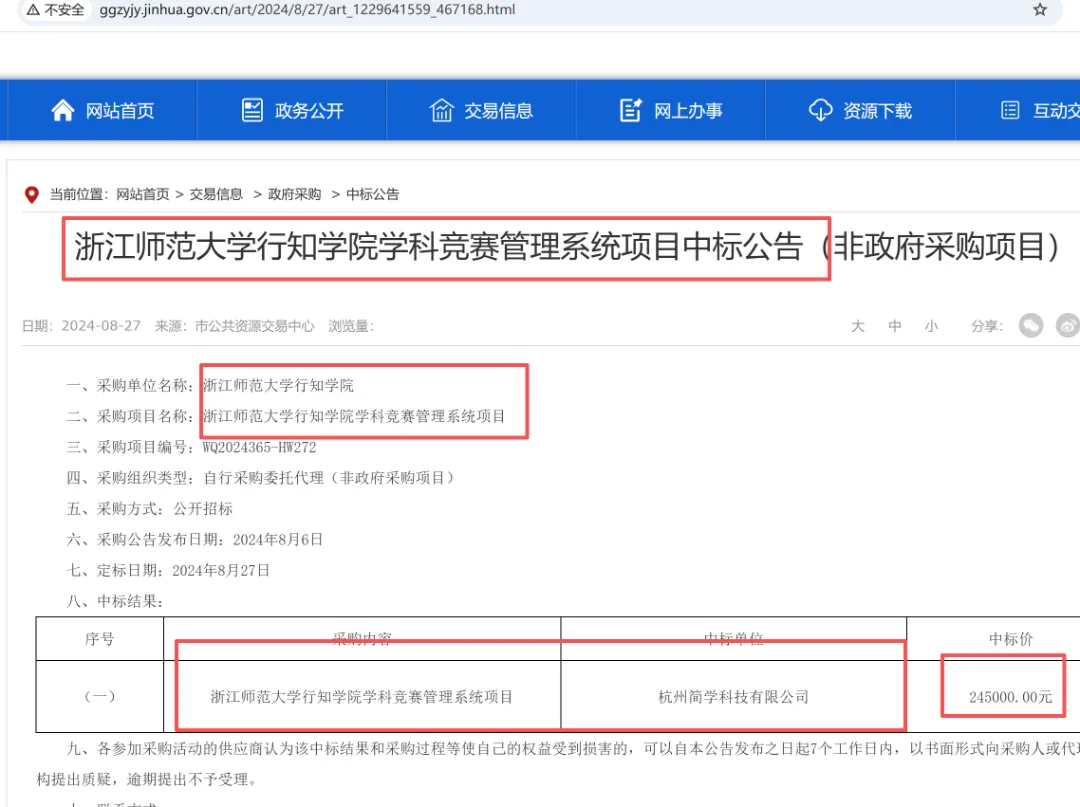Click the table cell 浙江师范大学行知学院学科竞赛管理系统项目
Image resolution: width=1080 pixels, height=807 pixels.
coord(362,697)
